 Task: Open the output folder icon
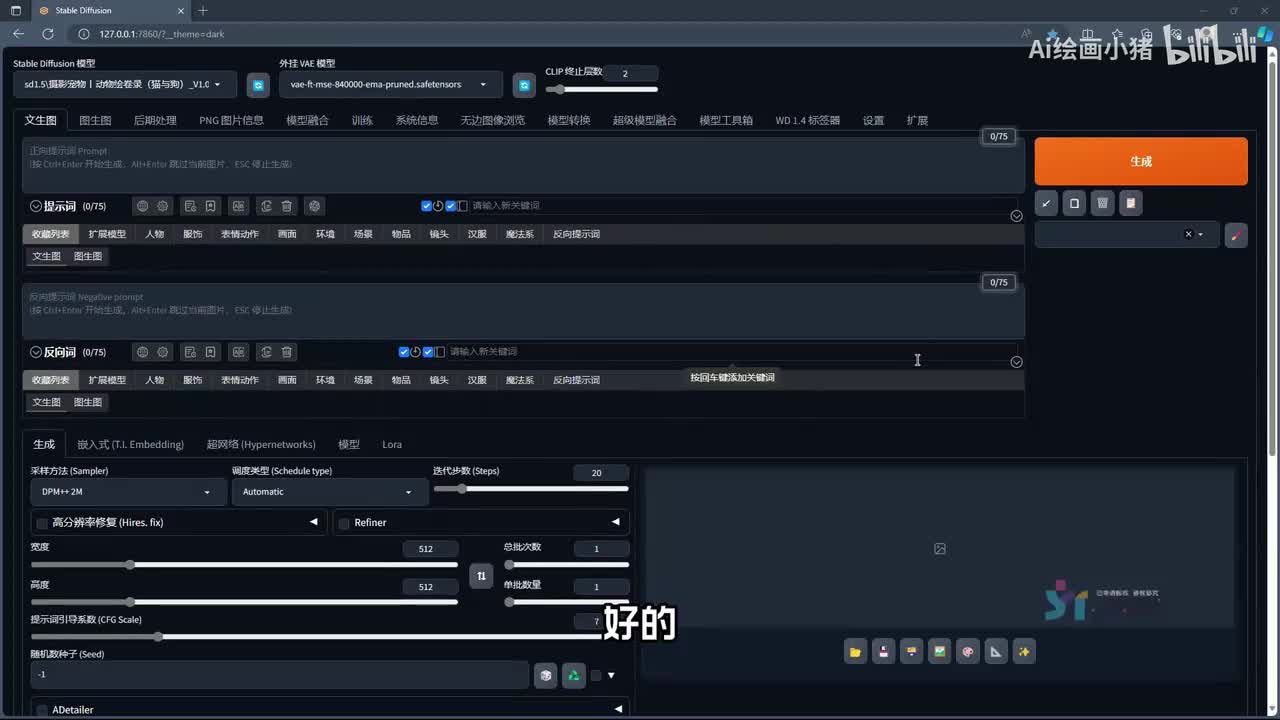[x=855, y=652]
